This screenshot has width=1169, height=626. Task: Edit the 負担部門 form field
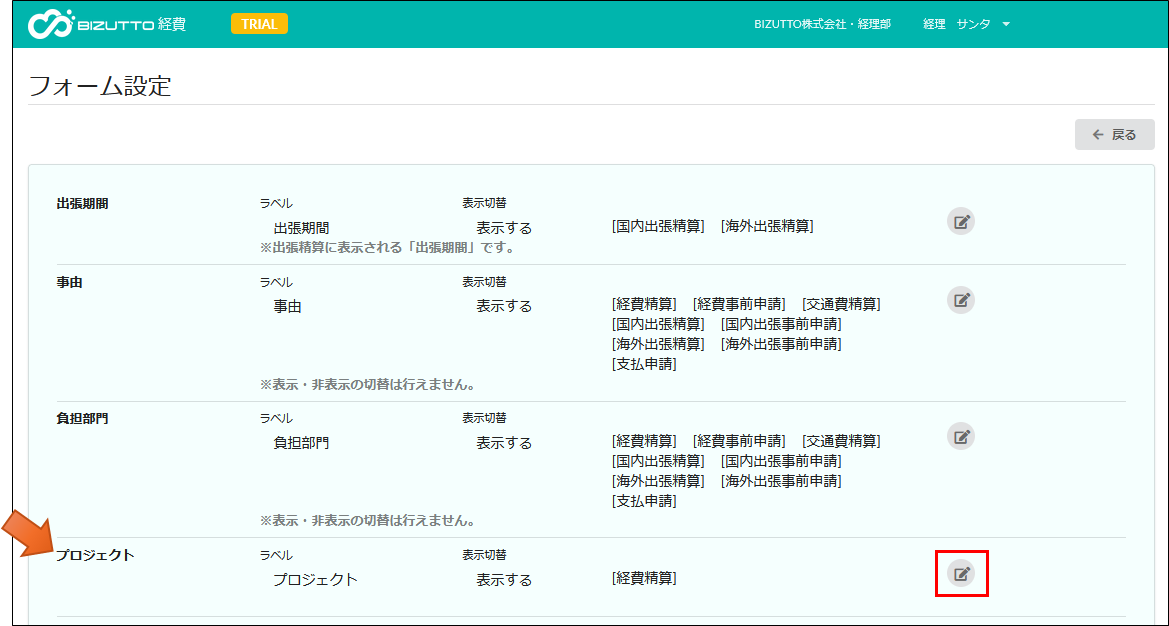[x=960, y=437]
